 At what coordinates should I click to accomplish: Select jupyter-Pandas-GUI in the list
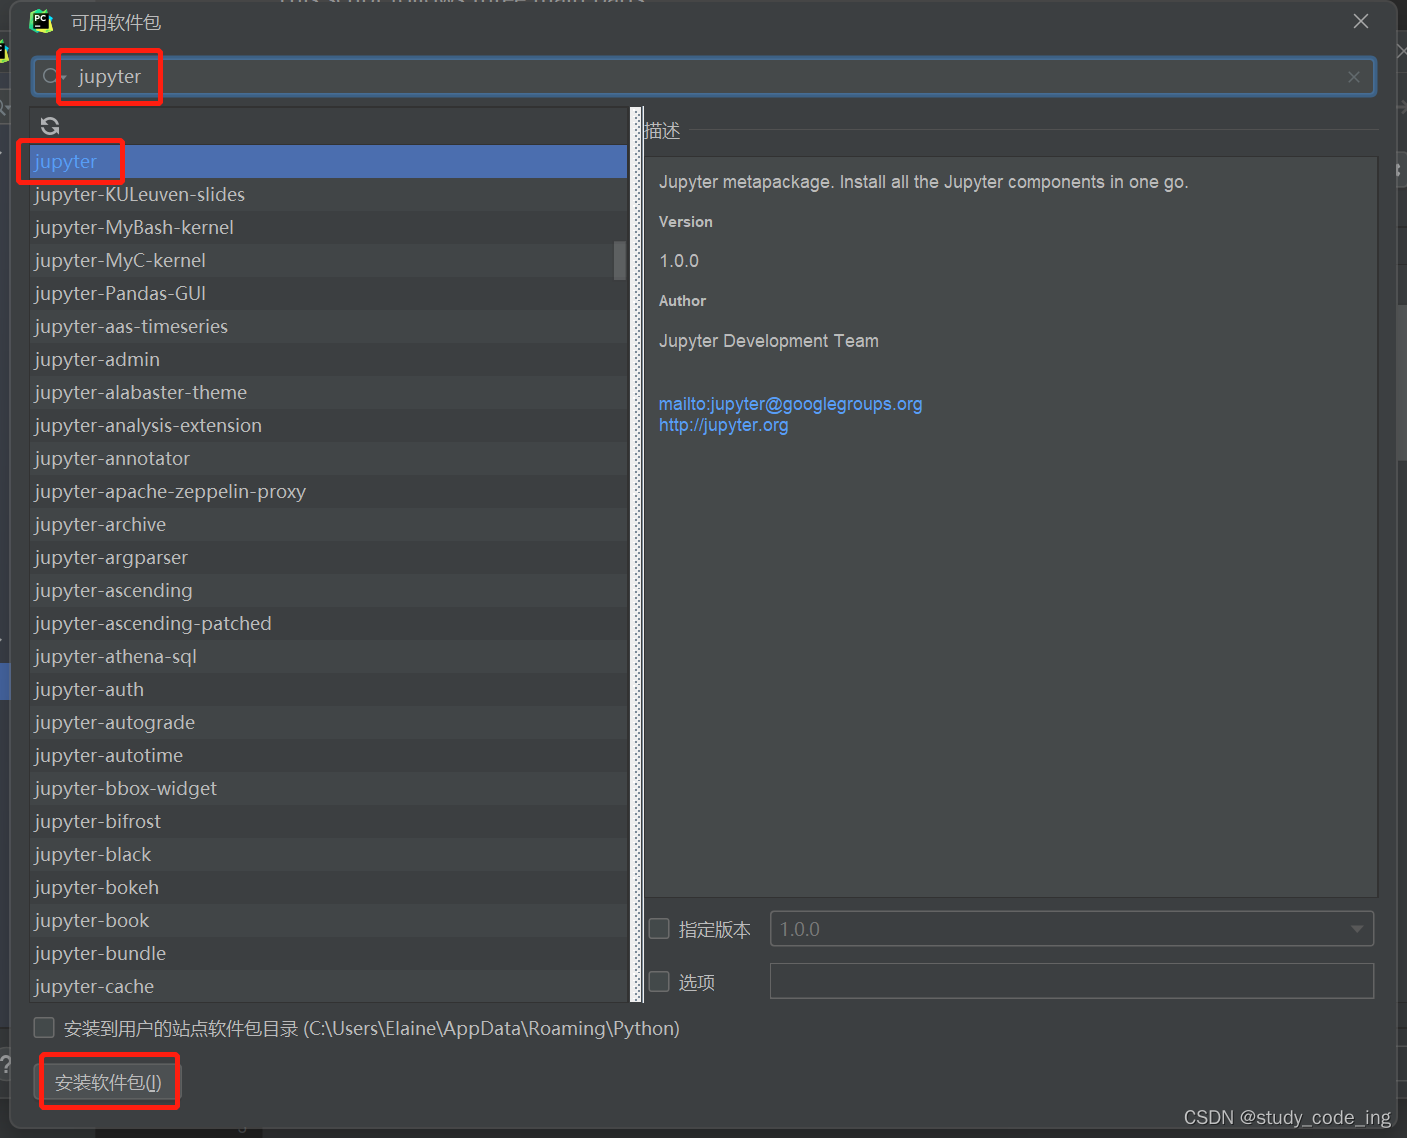(328, 293)
